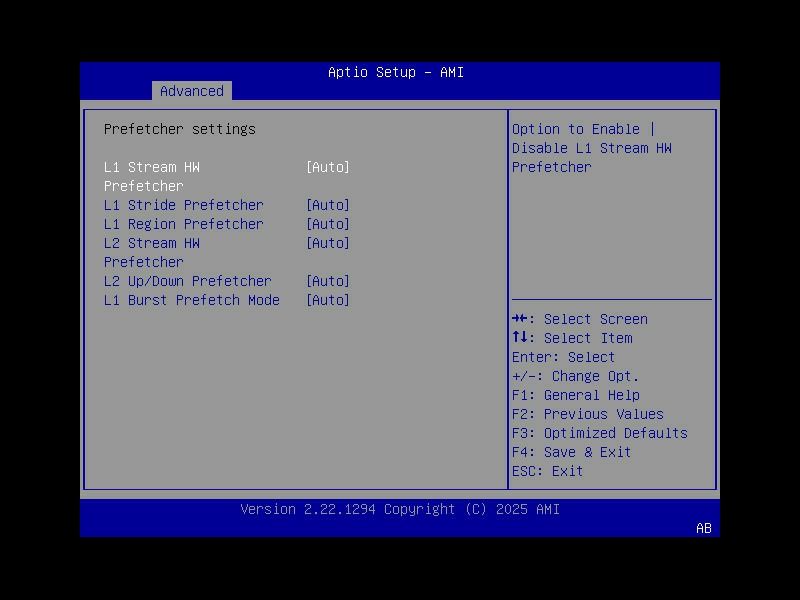Click the AB indicator in the footer
This screenshot has height=600, width=800.
tap(704, 528)
